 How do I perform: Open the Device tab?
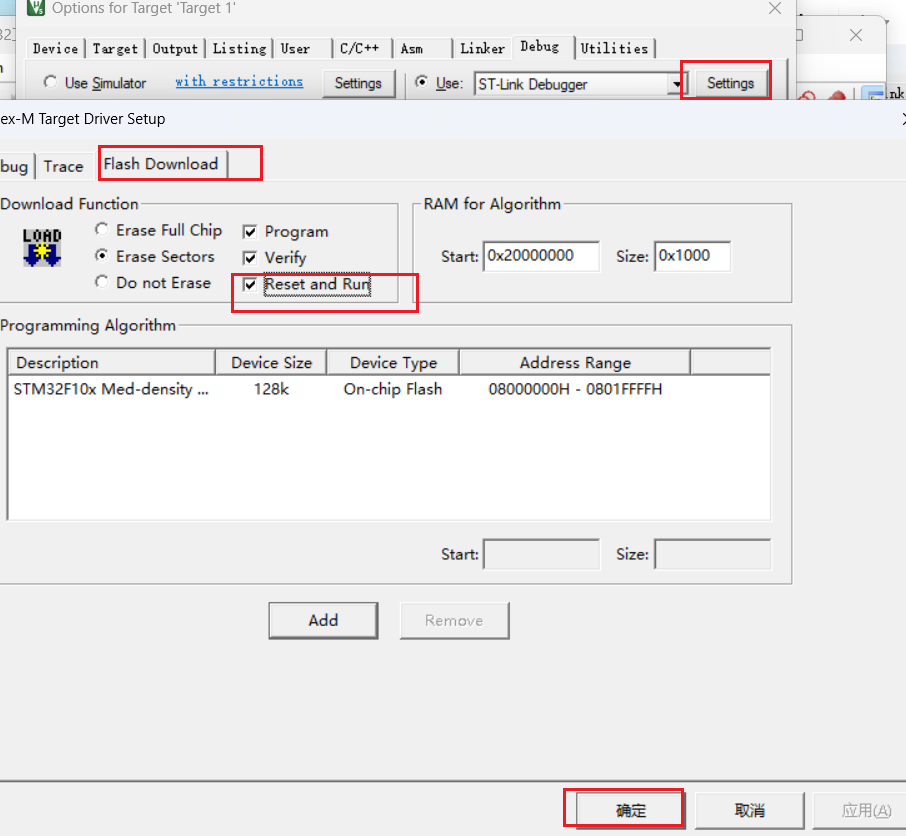coord(55,49)
